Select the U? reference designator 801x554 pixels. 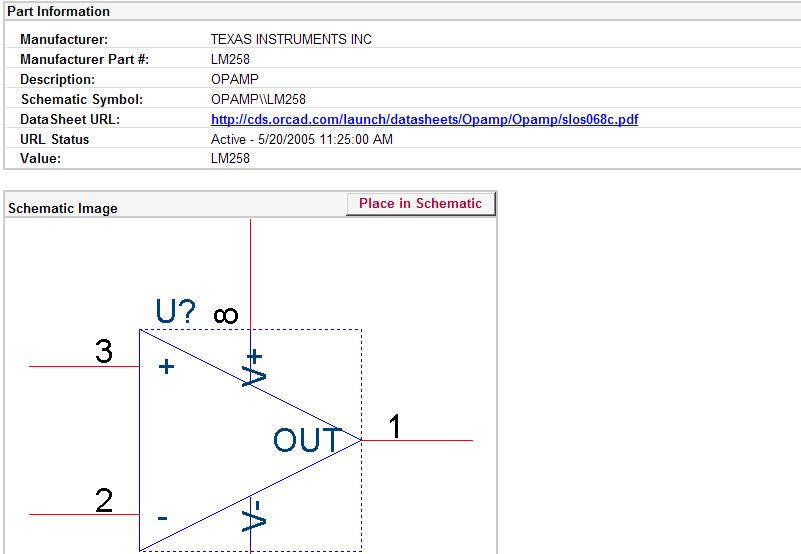pos(175,312)
